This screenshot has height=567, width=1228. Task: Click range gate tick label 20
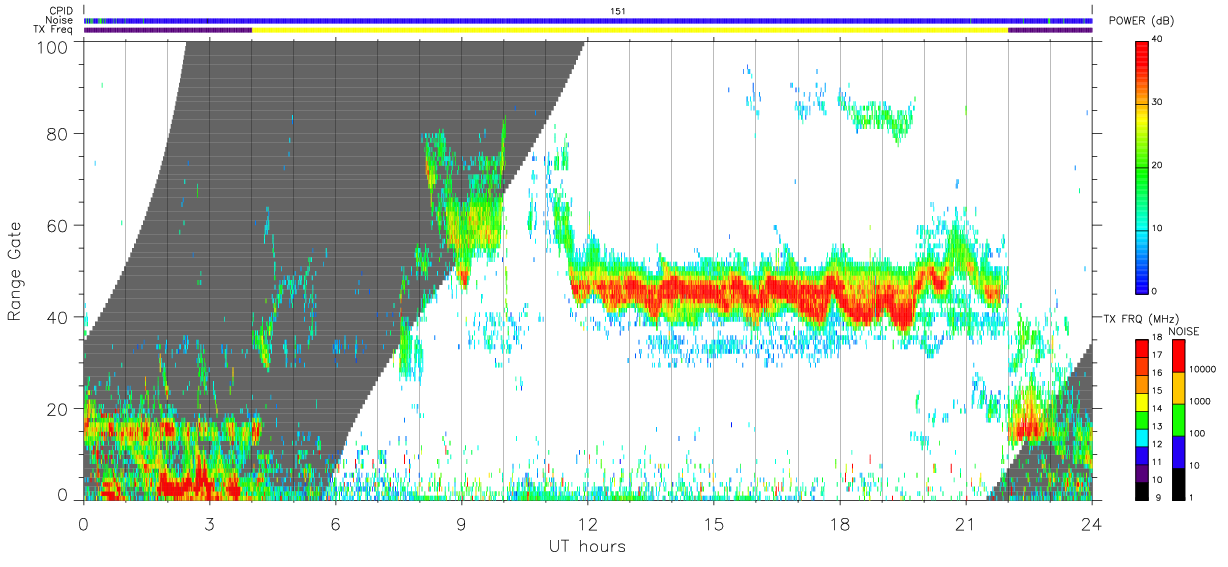click(x=57, y=409)
